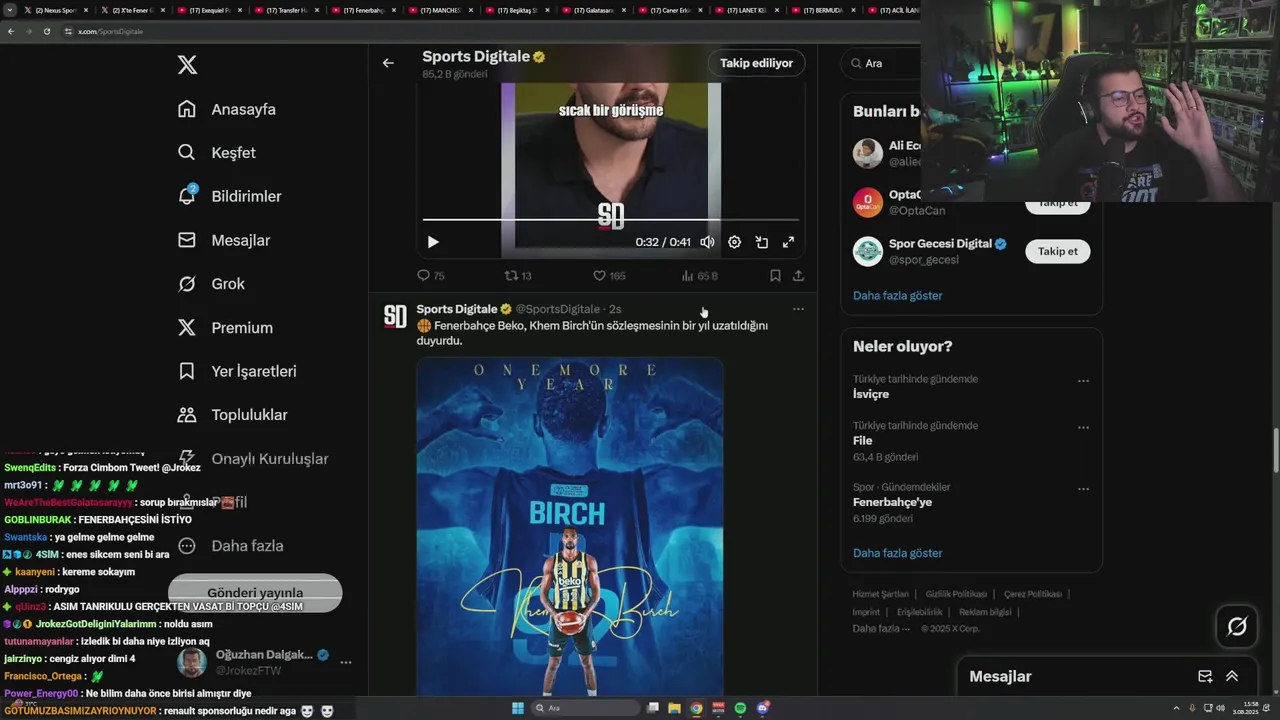
Task: Click Daha fazla göster under suggestions
Action: point(897,295)
